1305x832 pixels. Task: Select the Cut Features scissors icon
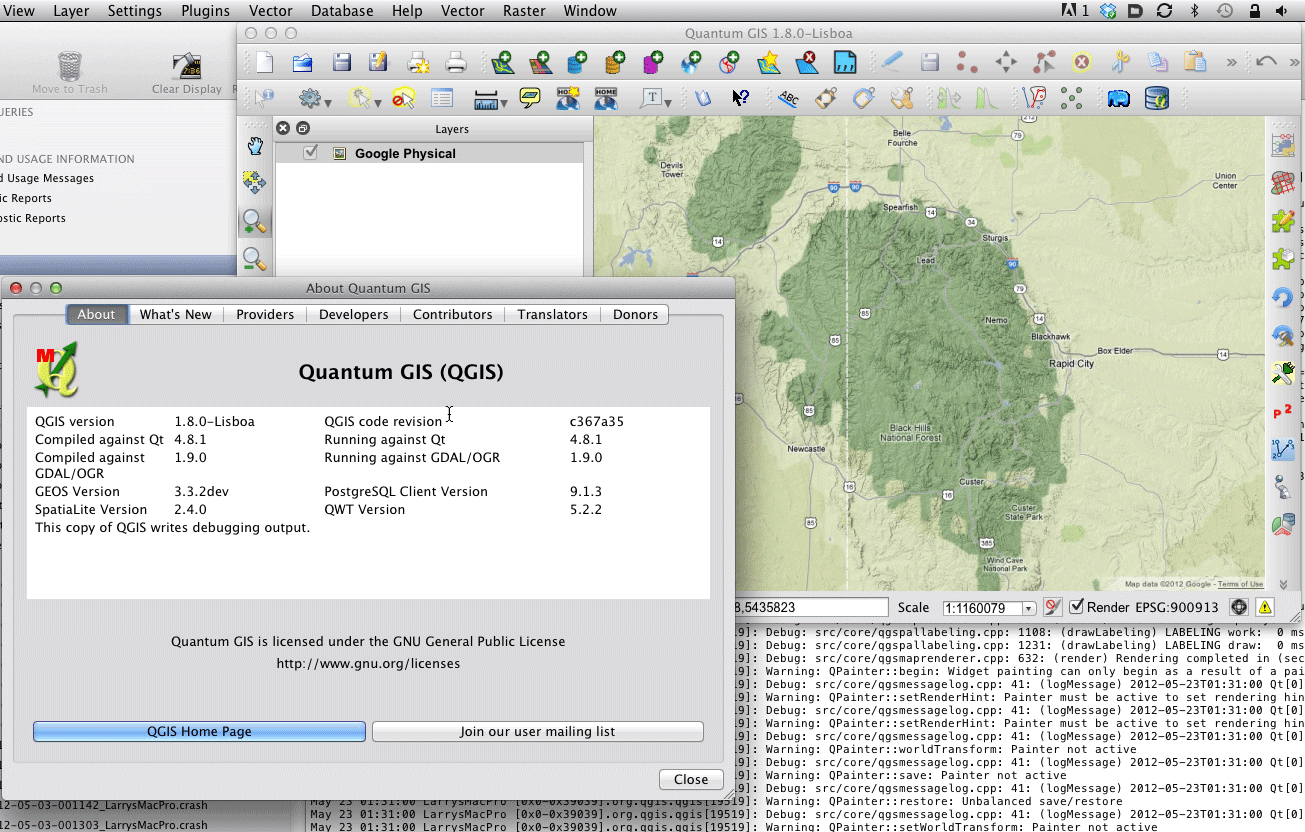(1120, 62)
